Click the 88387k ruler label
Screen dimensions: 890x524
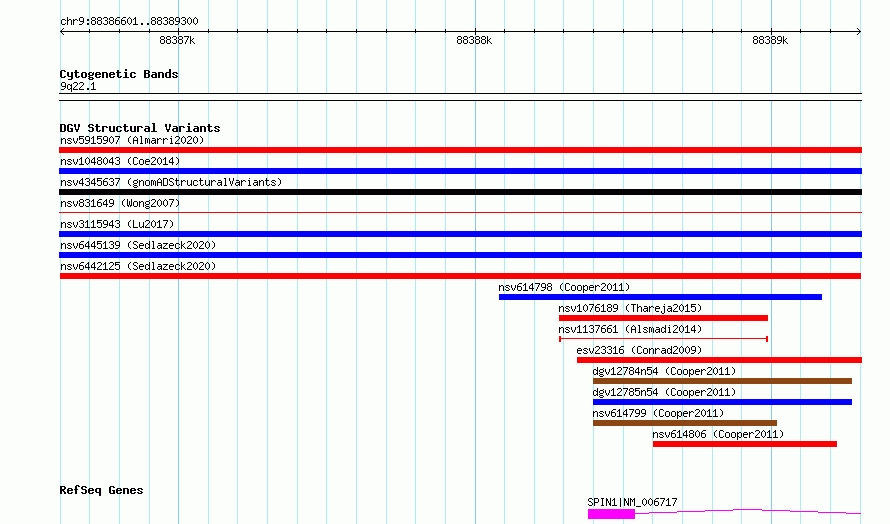click(177, 41)
